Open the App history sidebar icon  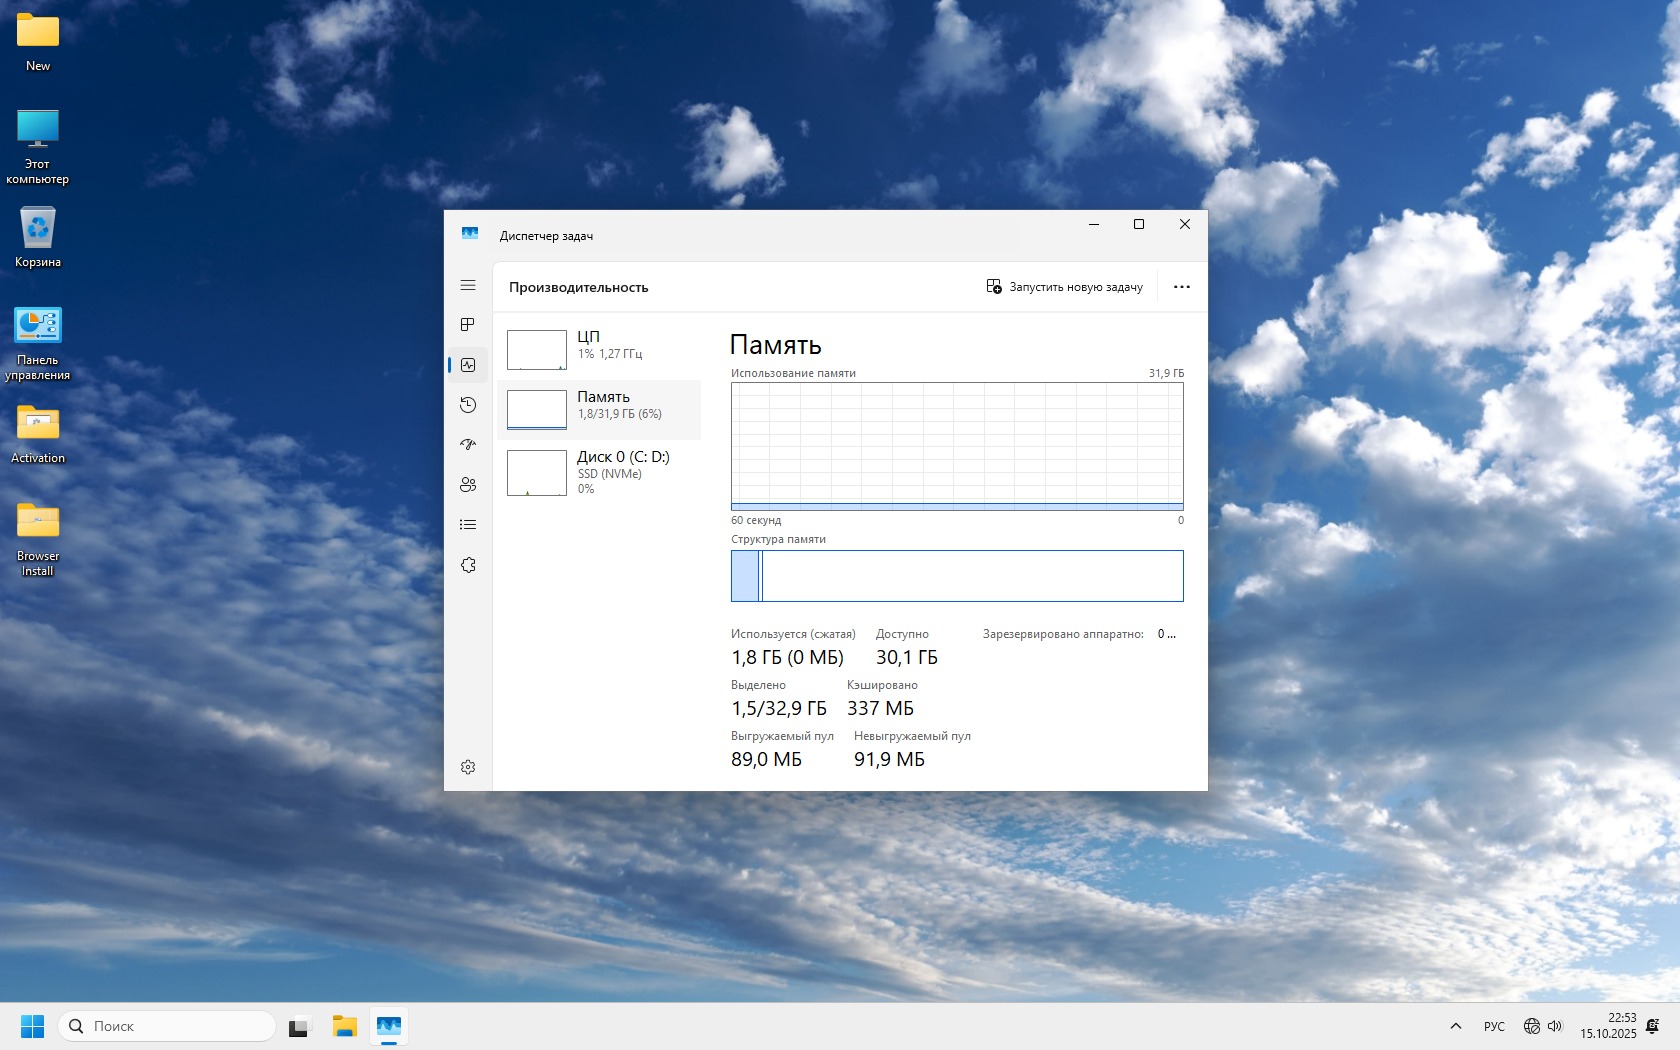tap(468, 405)
